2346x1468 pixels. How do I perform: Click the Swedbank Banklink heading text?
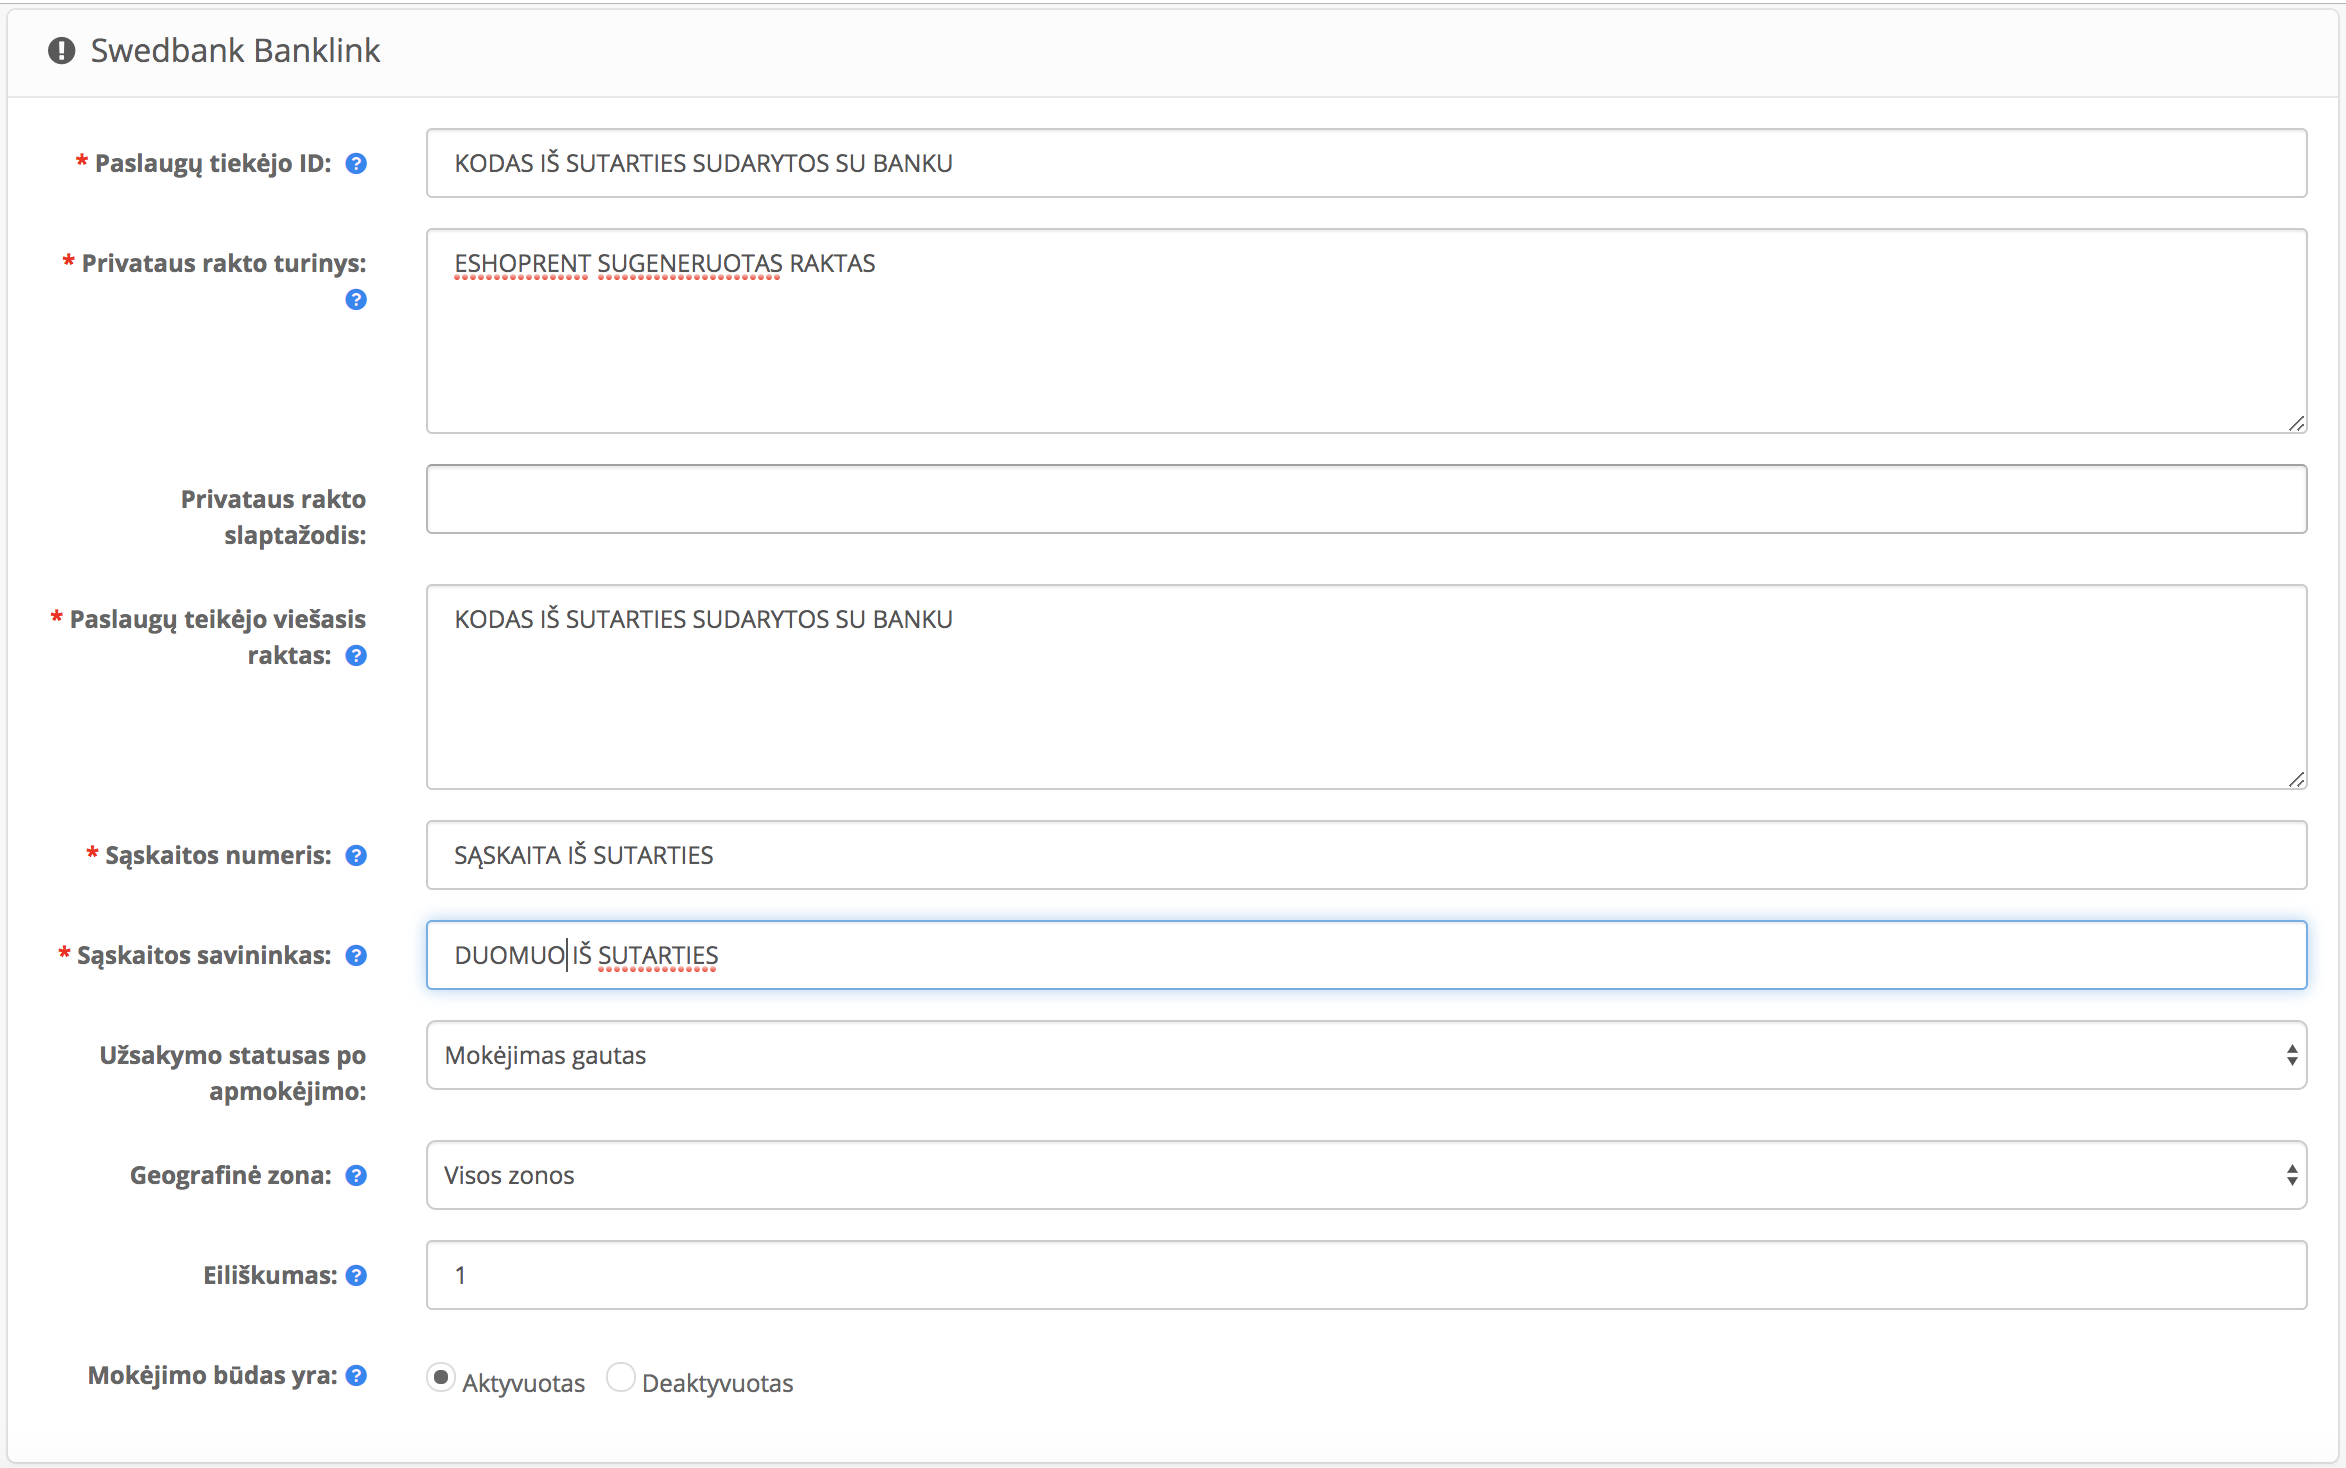(x=235, y=50)
